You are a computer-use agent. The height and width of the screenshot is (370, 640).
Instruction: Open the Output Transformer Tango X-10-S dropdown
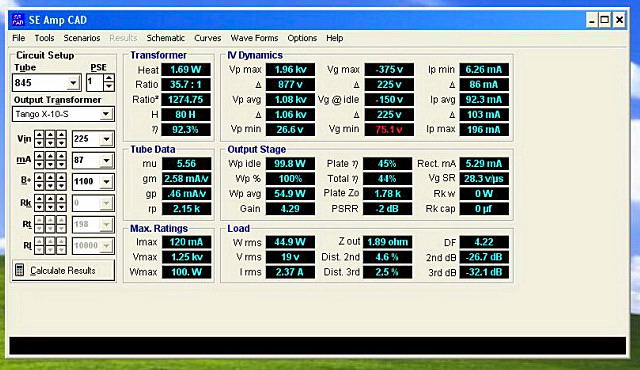[106, 114]
